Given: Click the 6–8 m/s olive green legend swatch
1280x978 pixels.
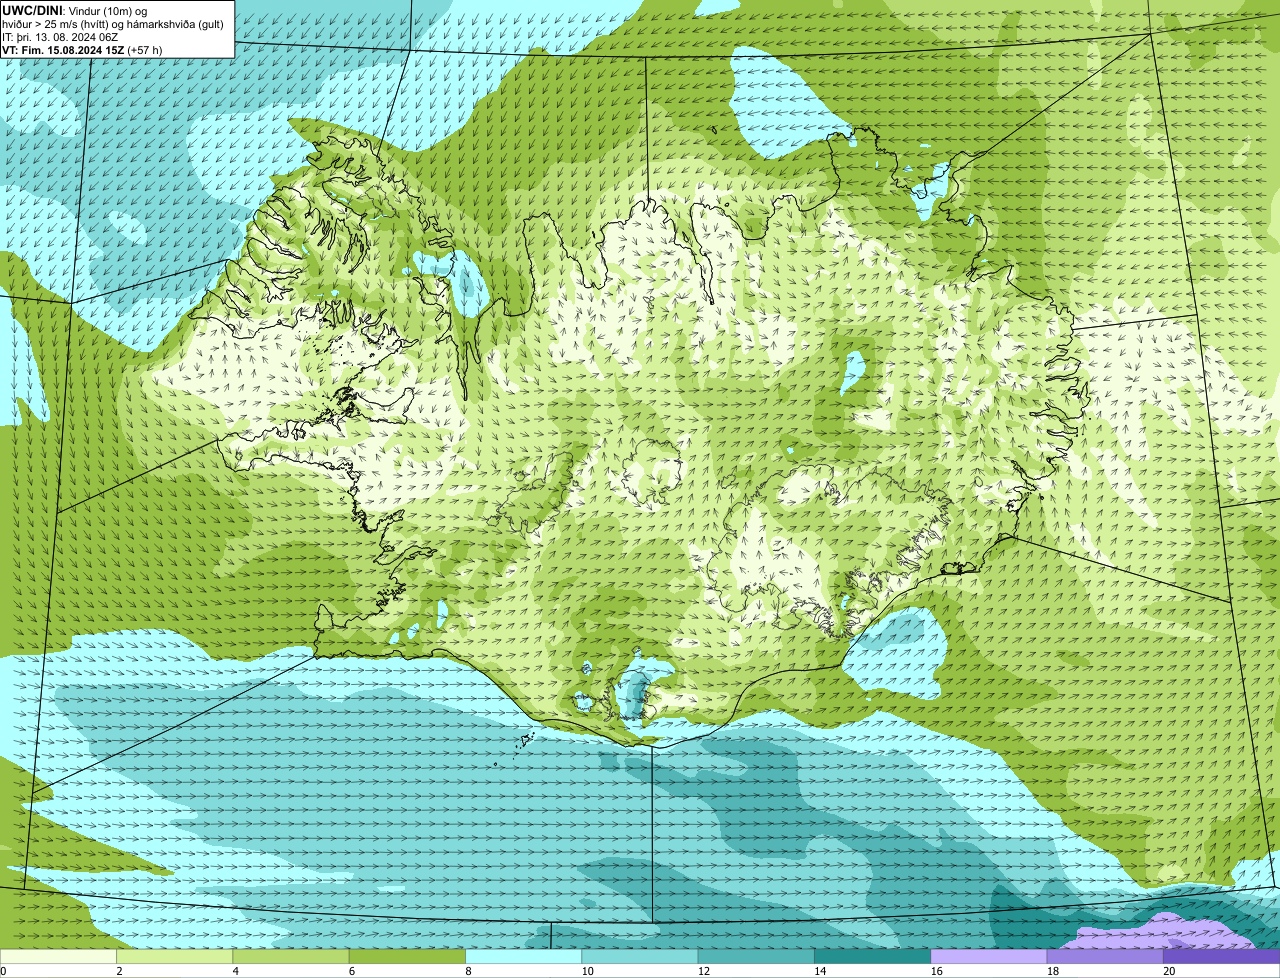Looking at the screenshot, I should point(407,956).
